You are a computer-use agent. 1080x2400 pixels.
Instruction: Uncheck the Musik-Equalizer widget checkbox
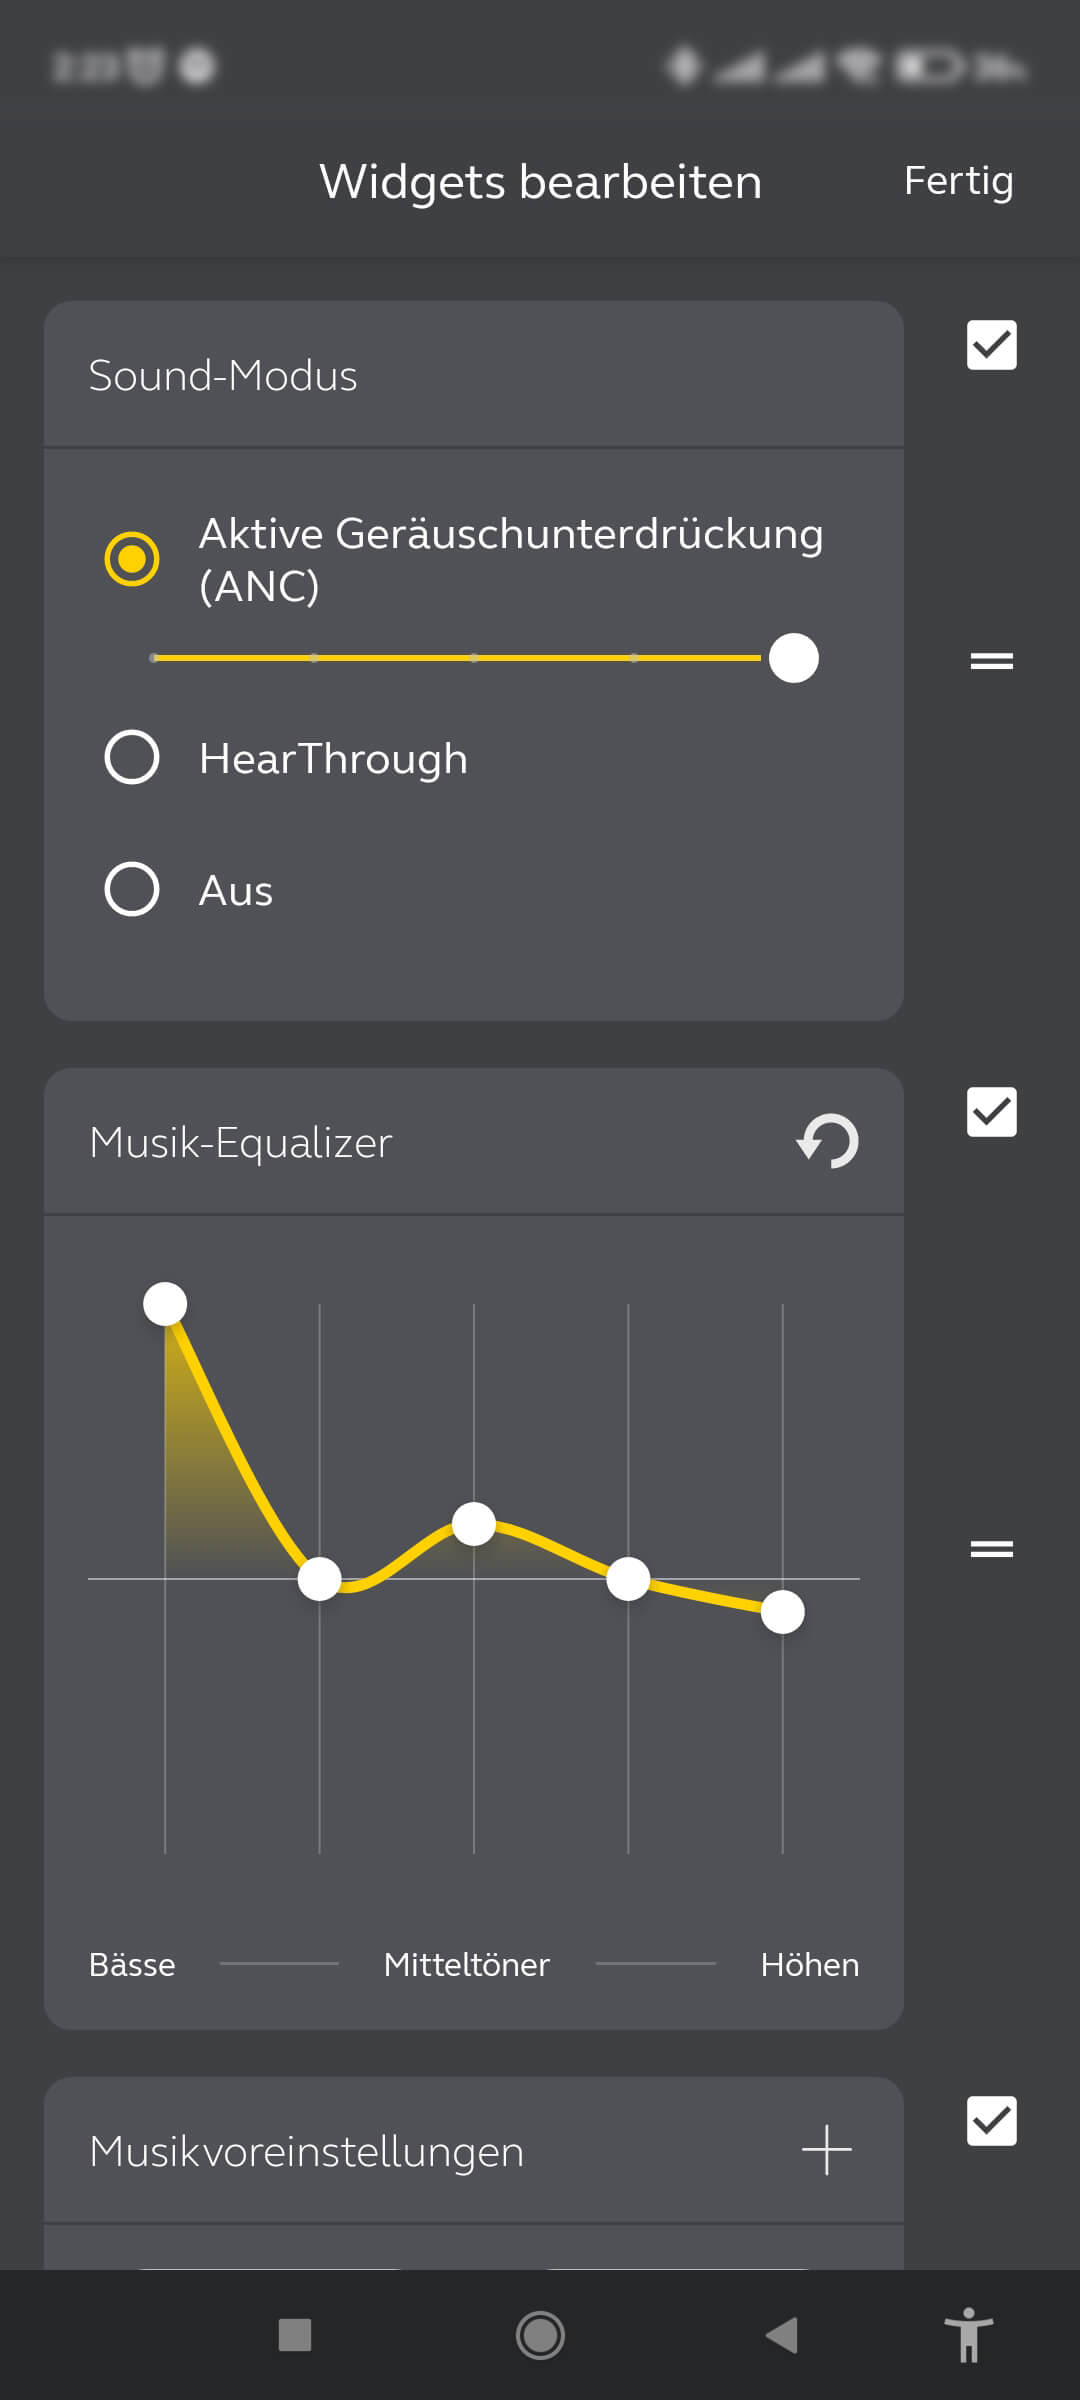coord(991,1112)
